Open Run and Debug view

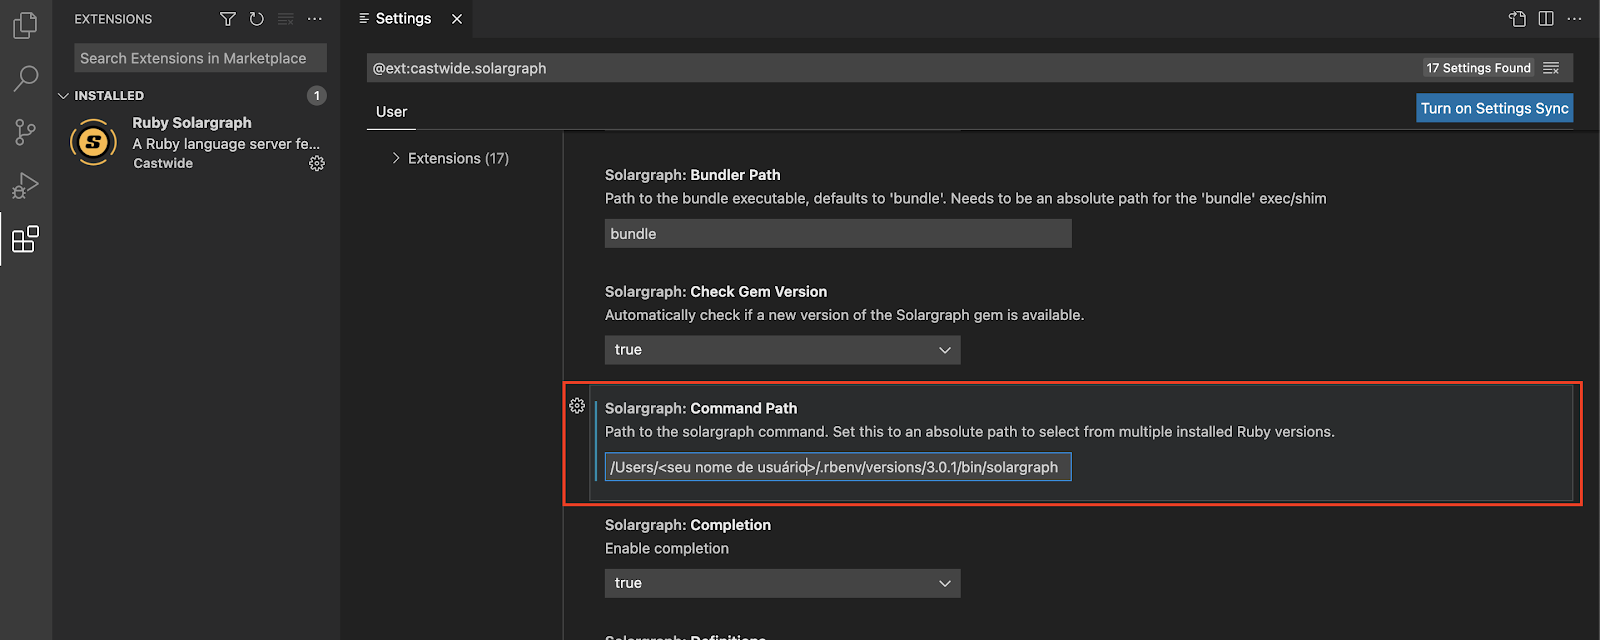coord(25,186)
